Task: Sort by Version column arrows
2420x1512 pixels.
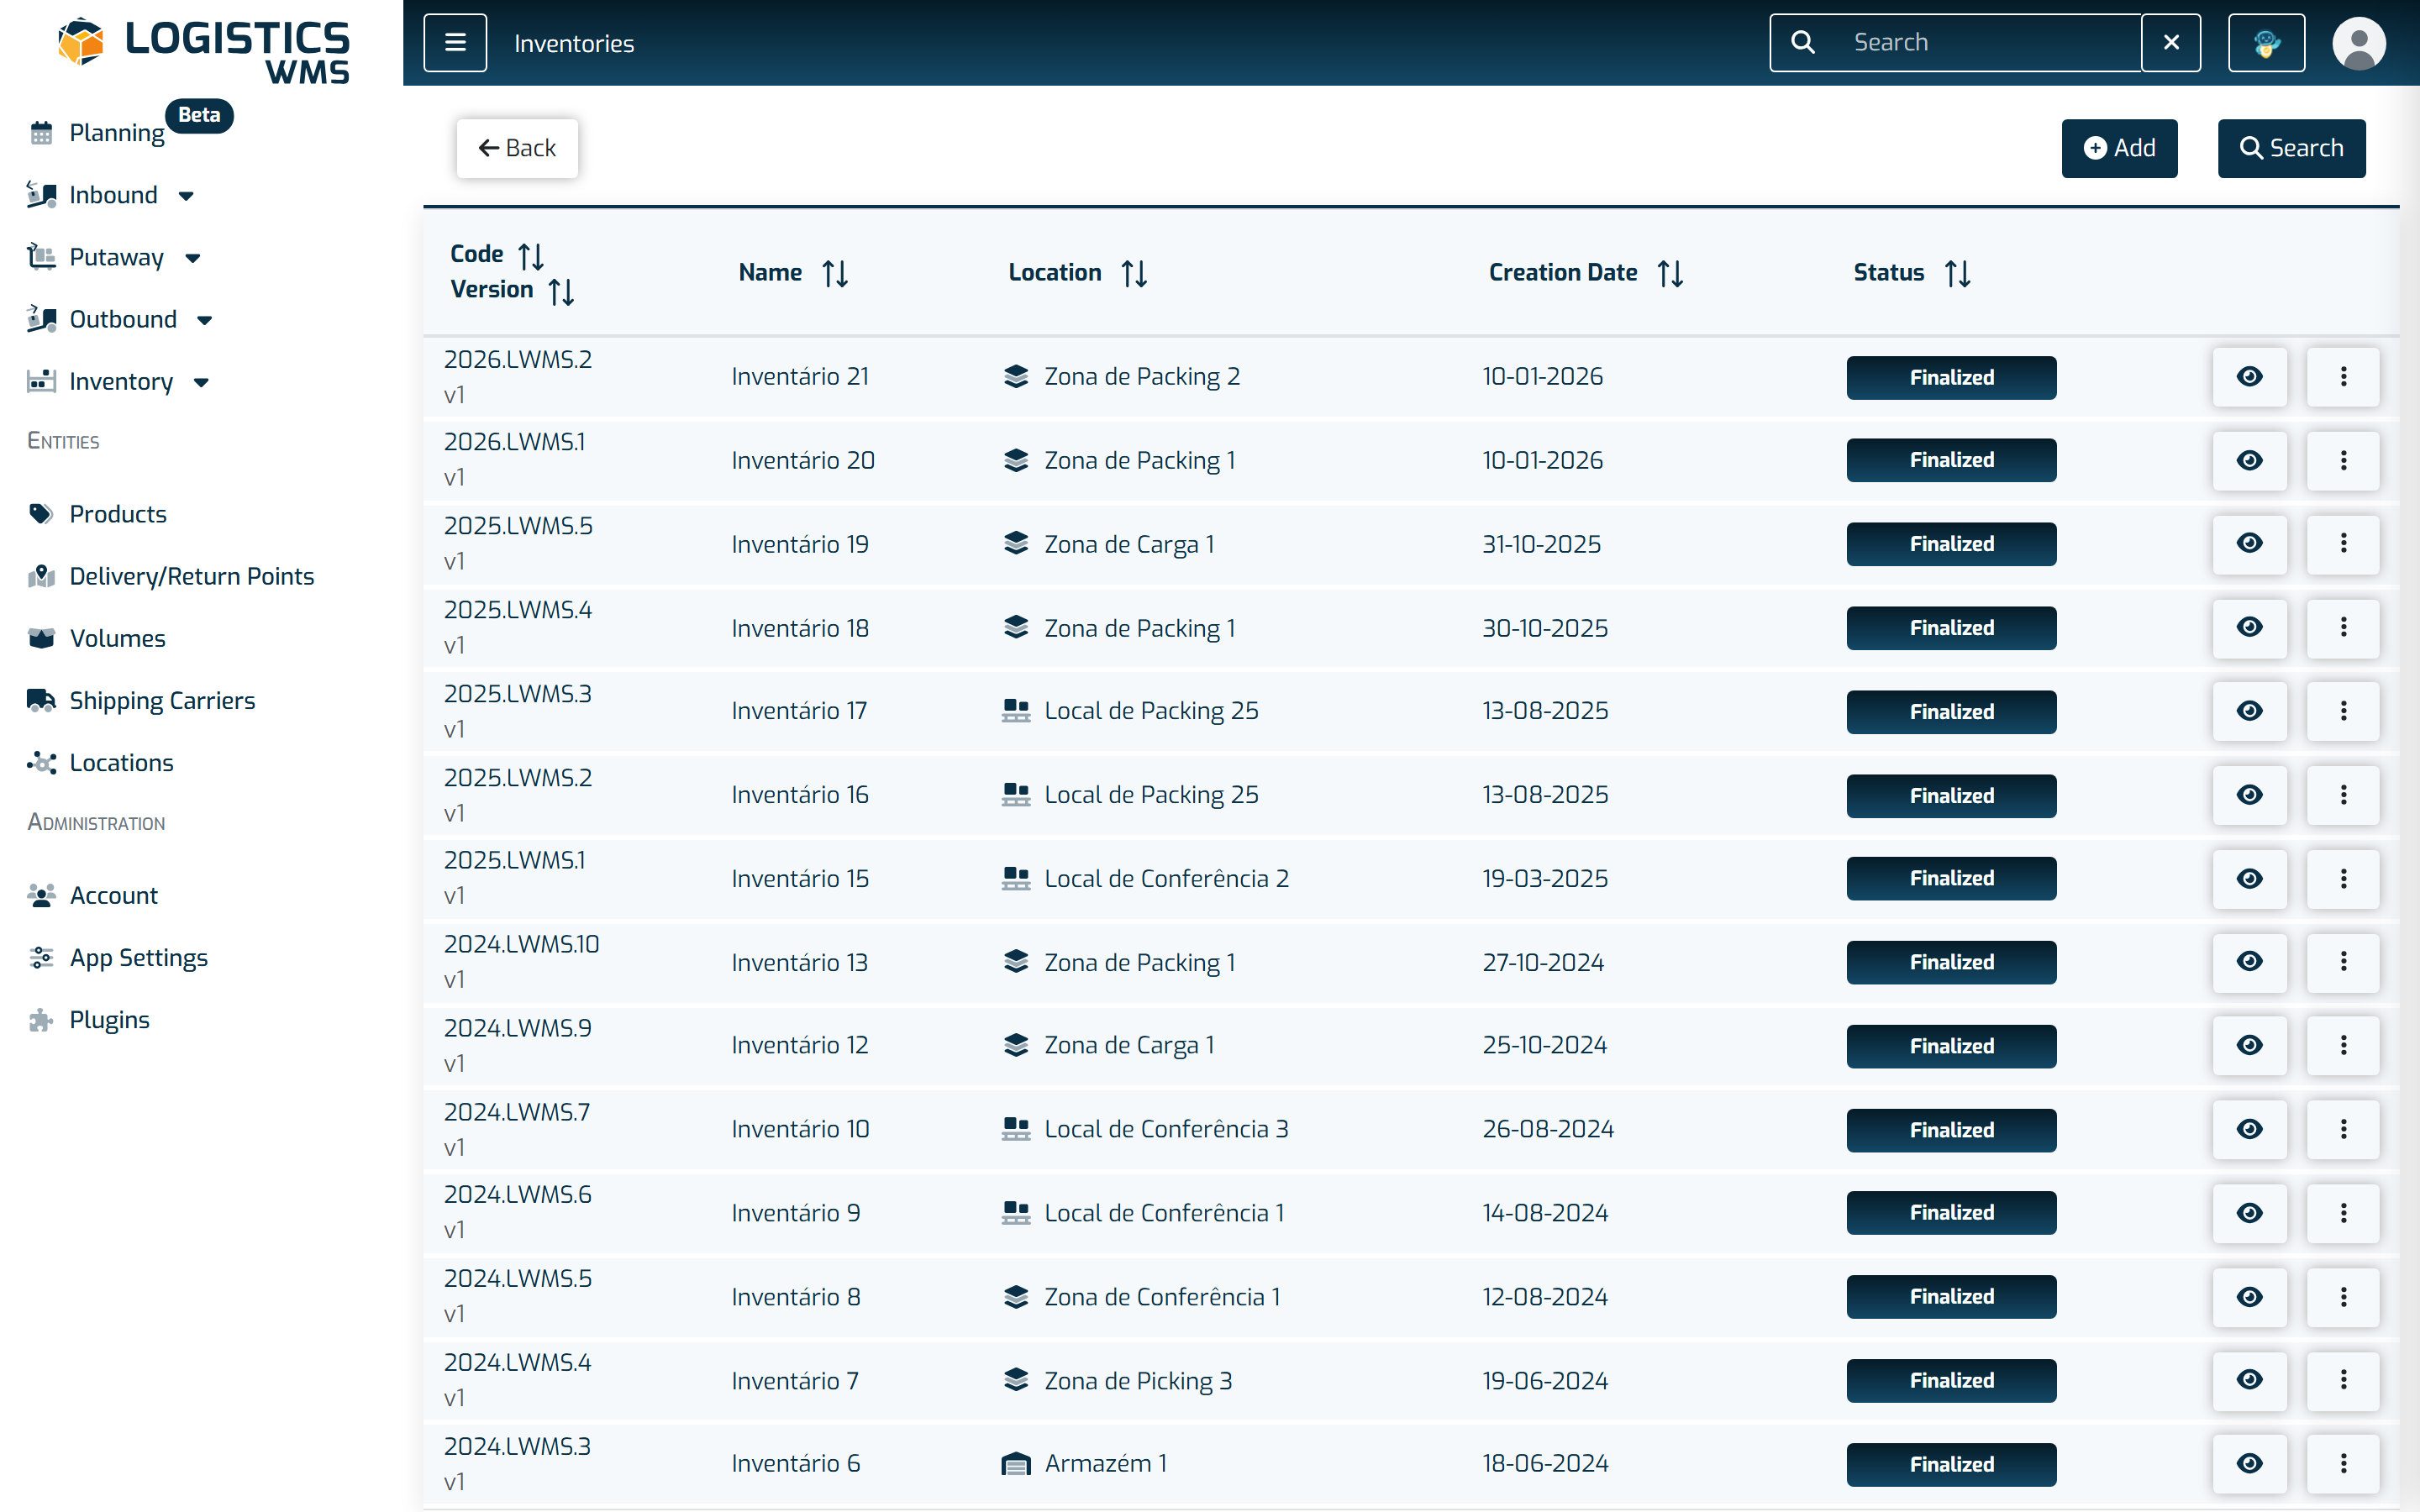Action: [561, 291]
